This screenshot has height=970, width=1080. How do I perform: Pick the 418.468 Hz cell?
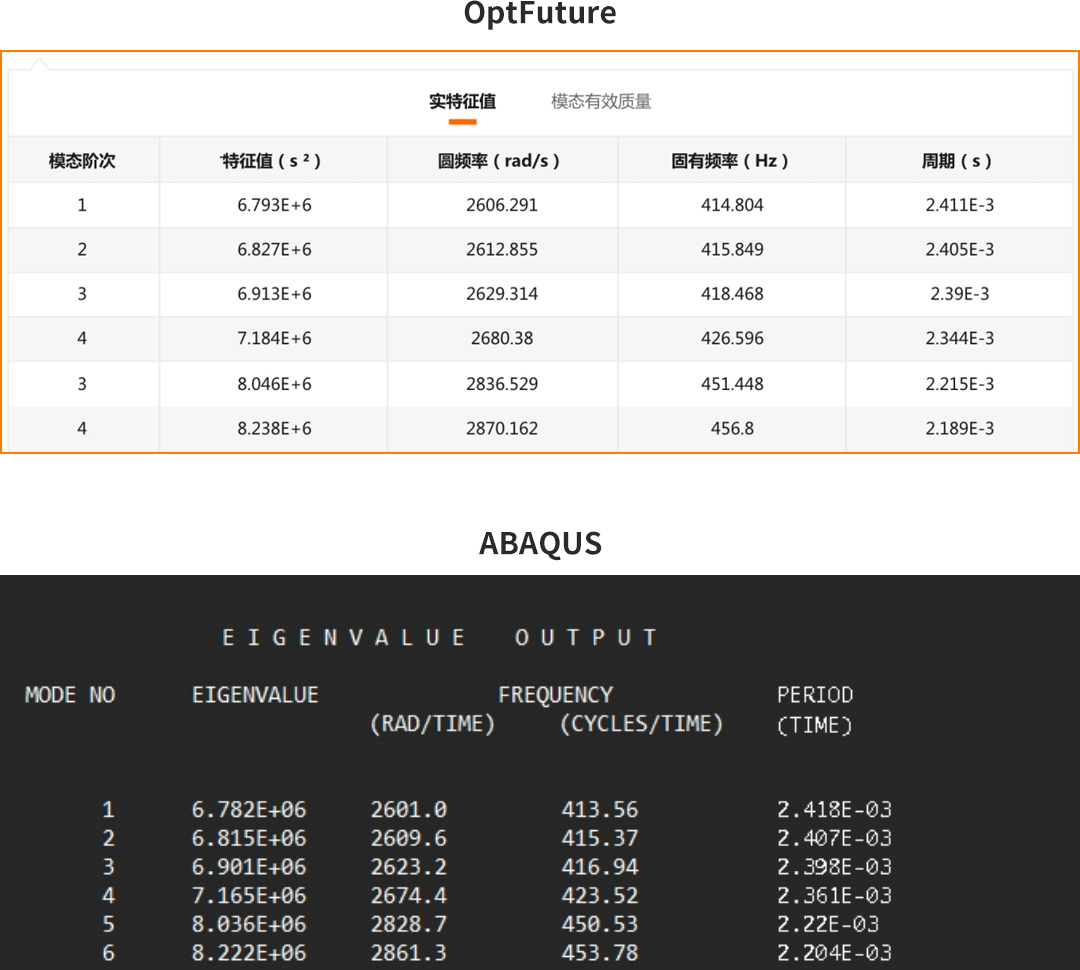point(732,294)
